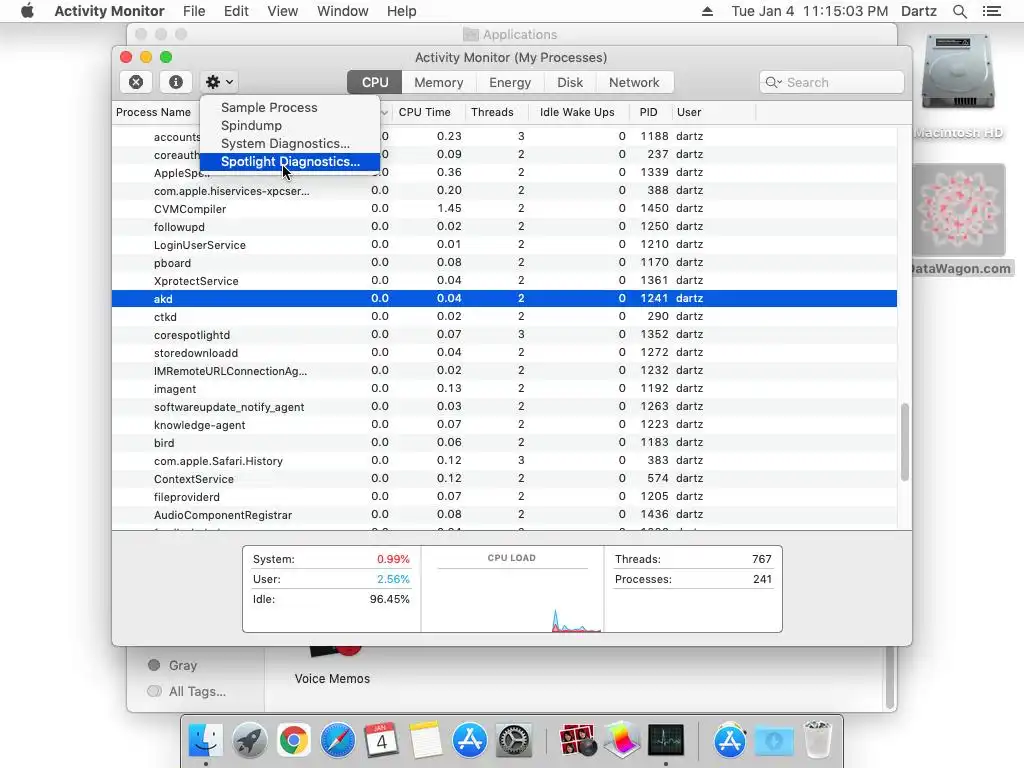
Task: Select the highlighted akd process row
Action: coord(504,298)
